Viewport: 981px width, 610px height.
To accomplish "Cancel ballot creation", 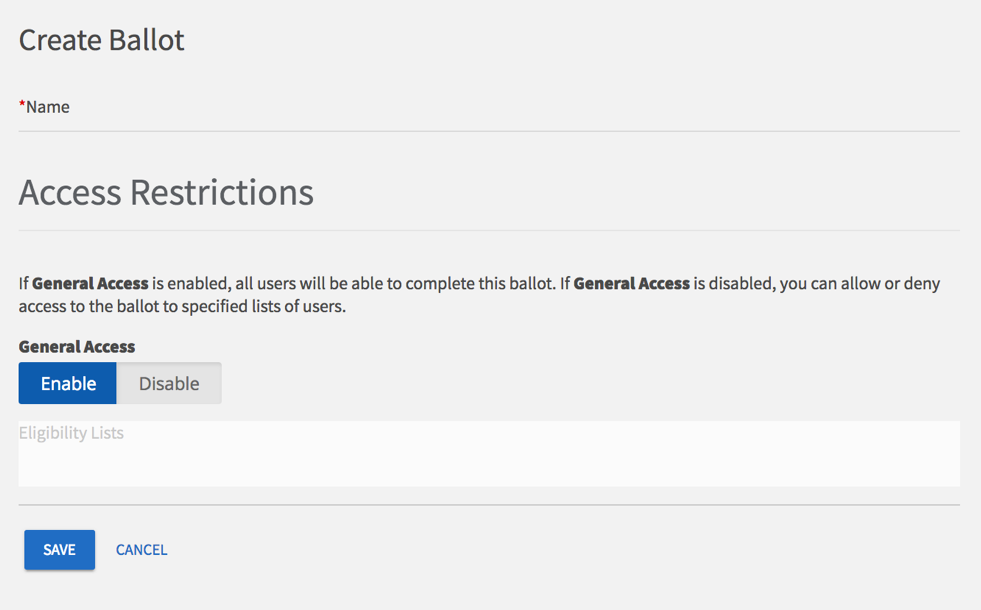I will coord(141,550).
